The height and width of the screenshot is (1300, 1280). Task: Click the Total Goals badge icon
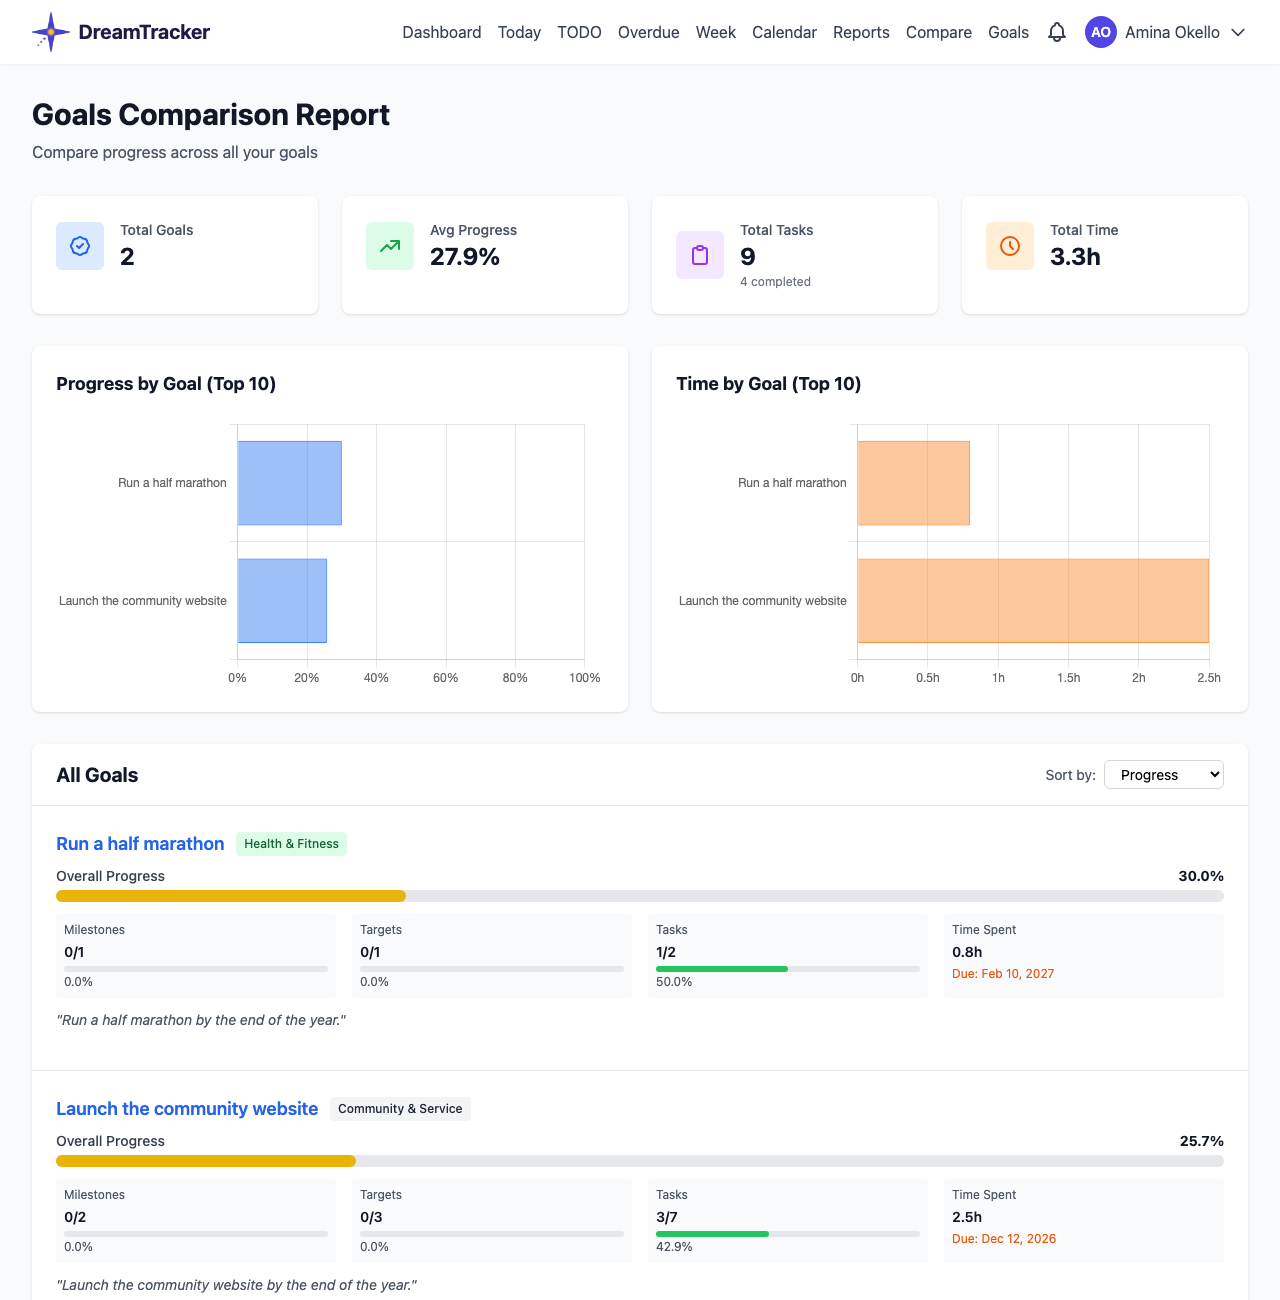coord(80,246)
